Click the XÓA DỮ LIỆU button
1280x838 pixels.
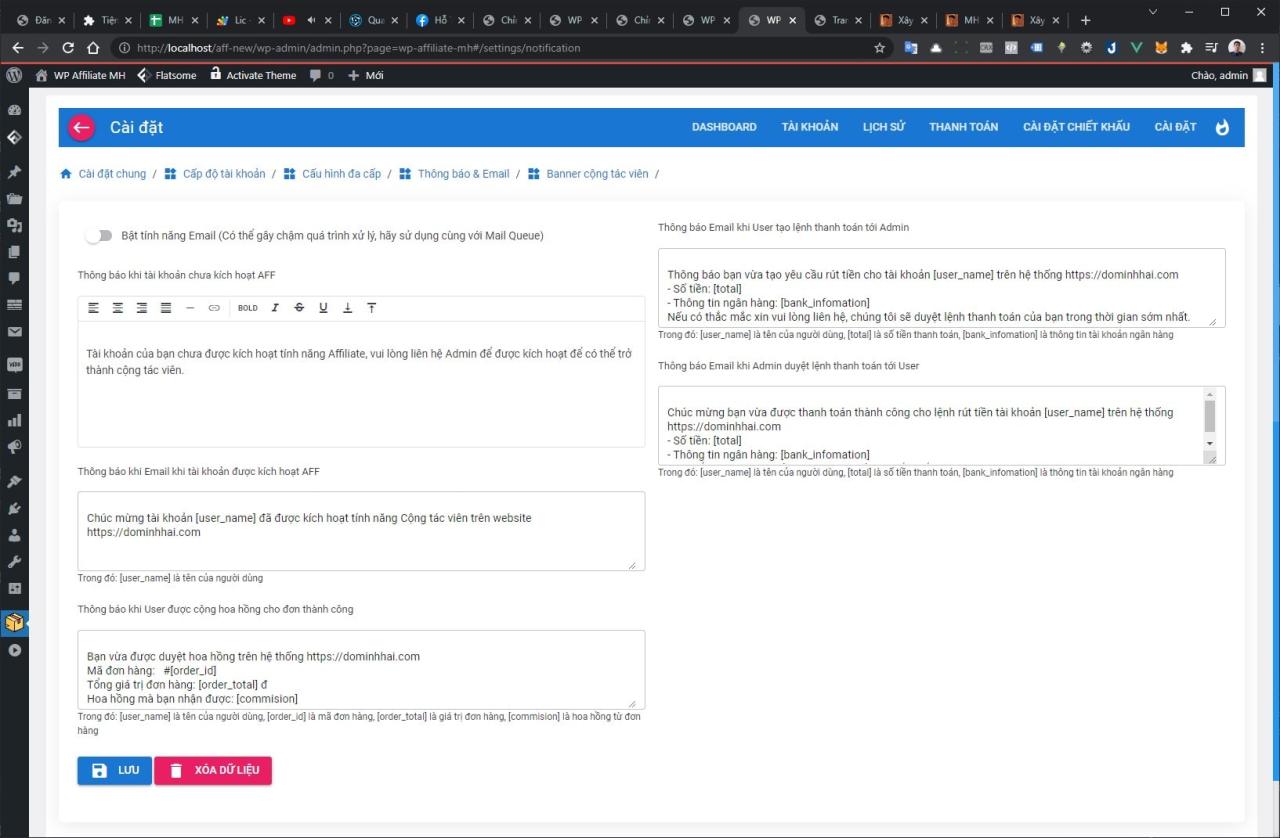(x=213, y=770)
